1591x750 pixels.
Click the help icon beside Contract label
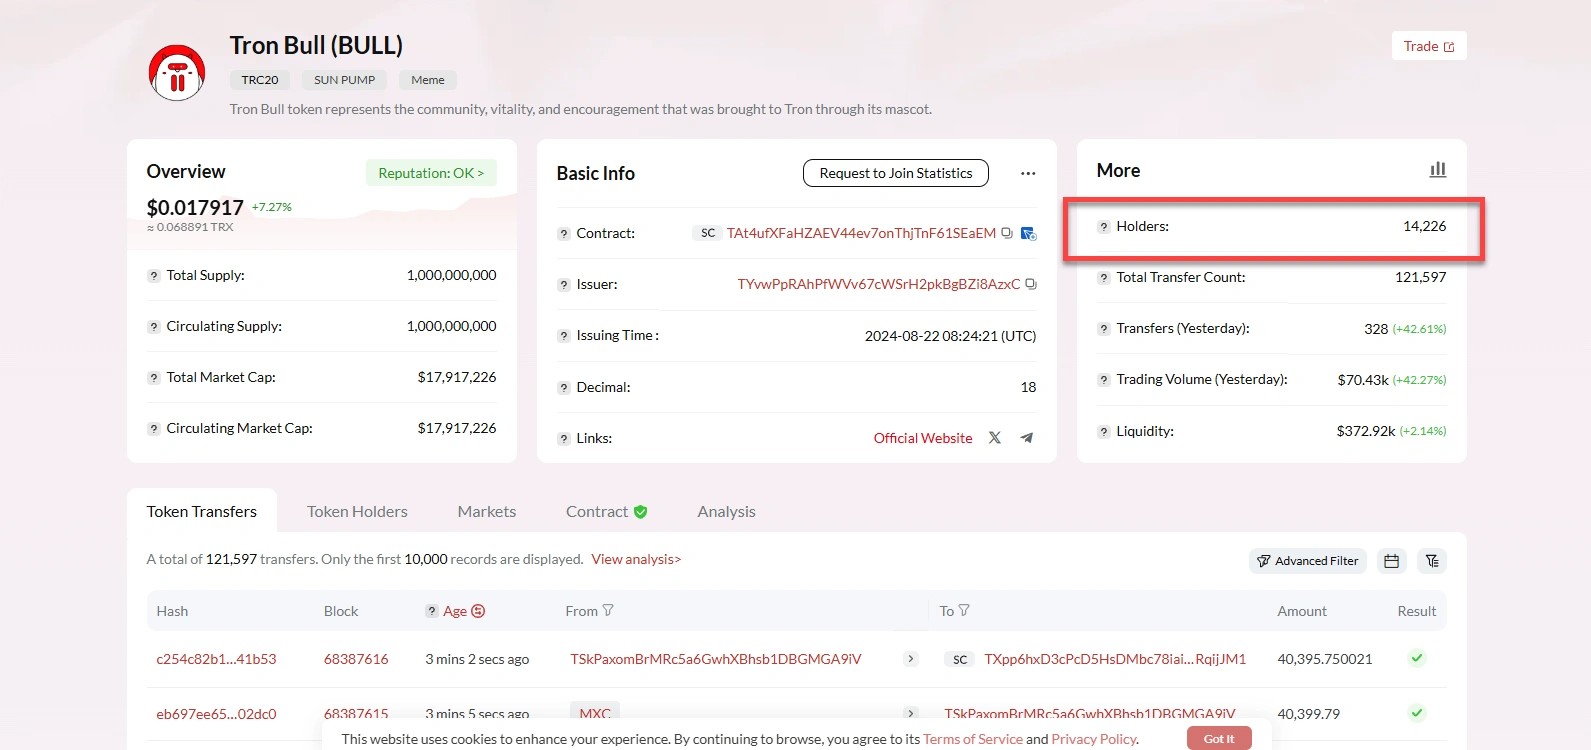pyautogui.click(x=564, y=234)
